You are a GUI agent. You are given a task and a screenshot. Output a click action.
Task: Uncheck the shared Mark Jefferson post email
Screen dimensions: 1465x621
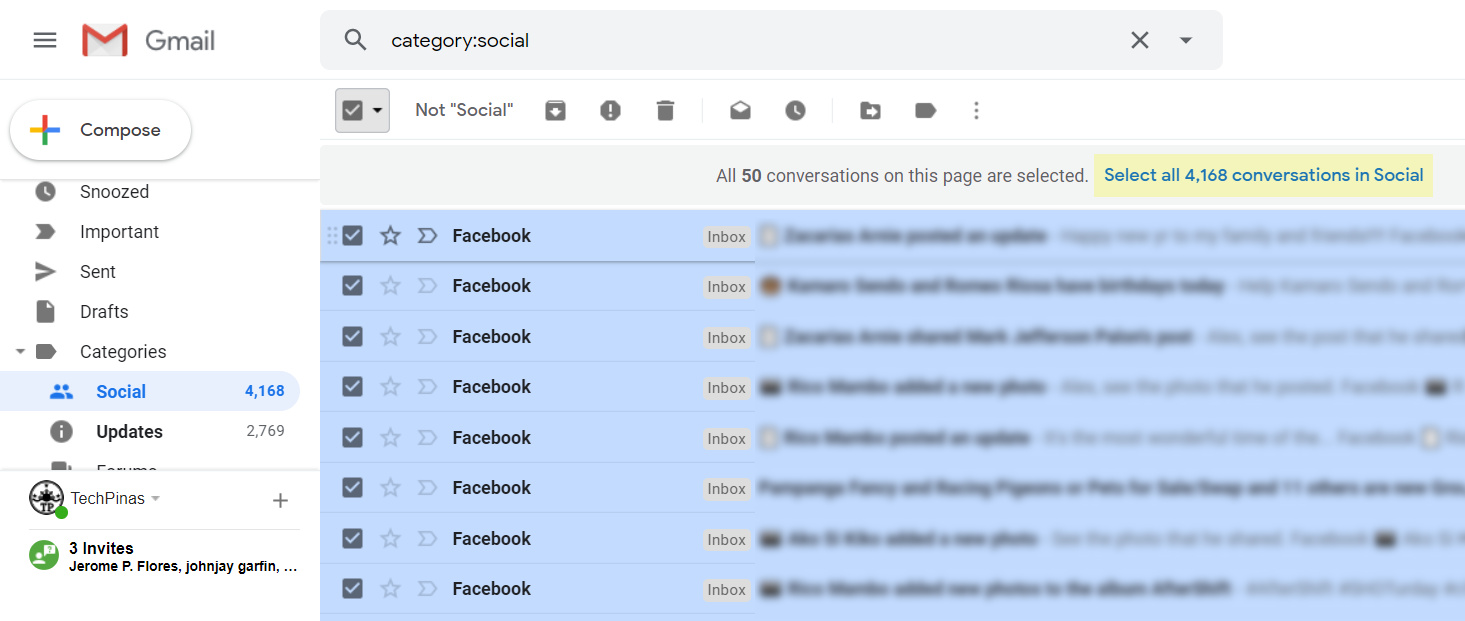352,336
